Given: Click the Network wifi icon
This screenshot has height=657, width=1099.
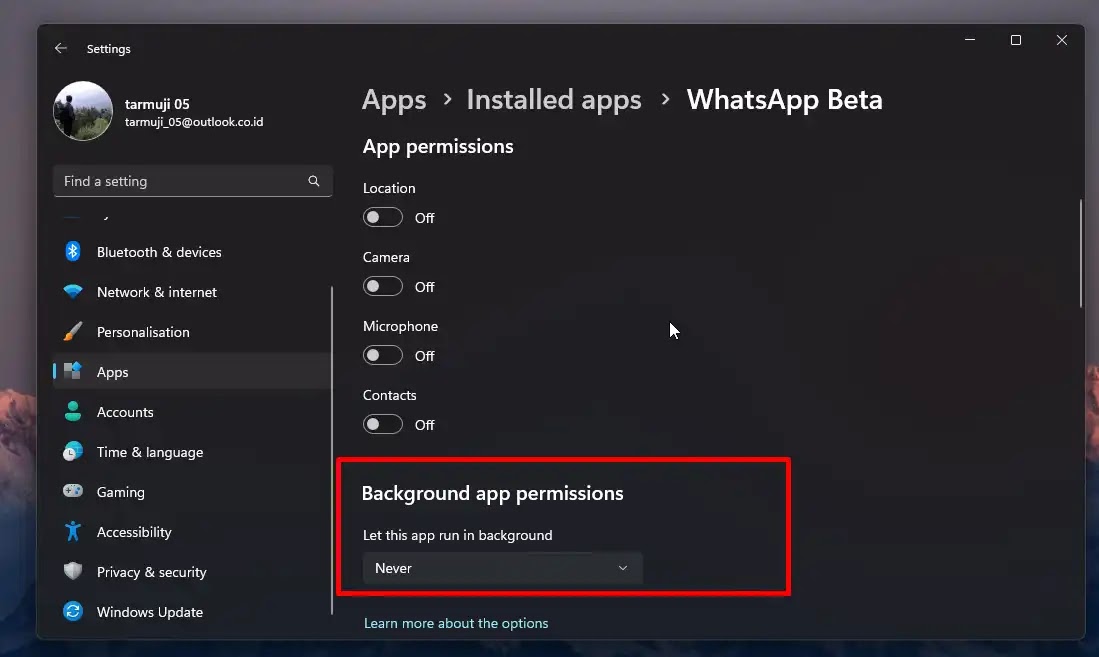Looking at the screenshot, I should tap(73, 291).
